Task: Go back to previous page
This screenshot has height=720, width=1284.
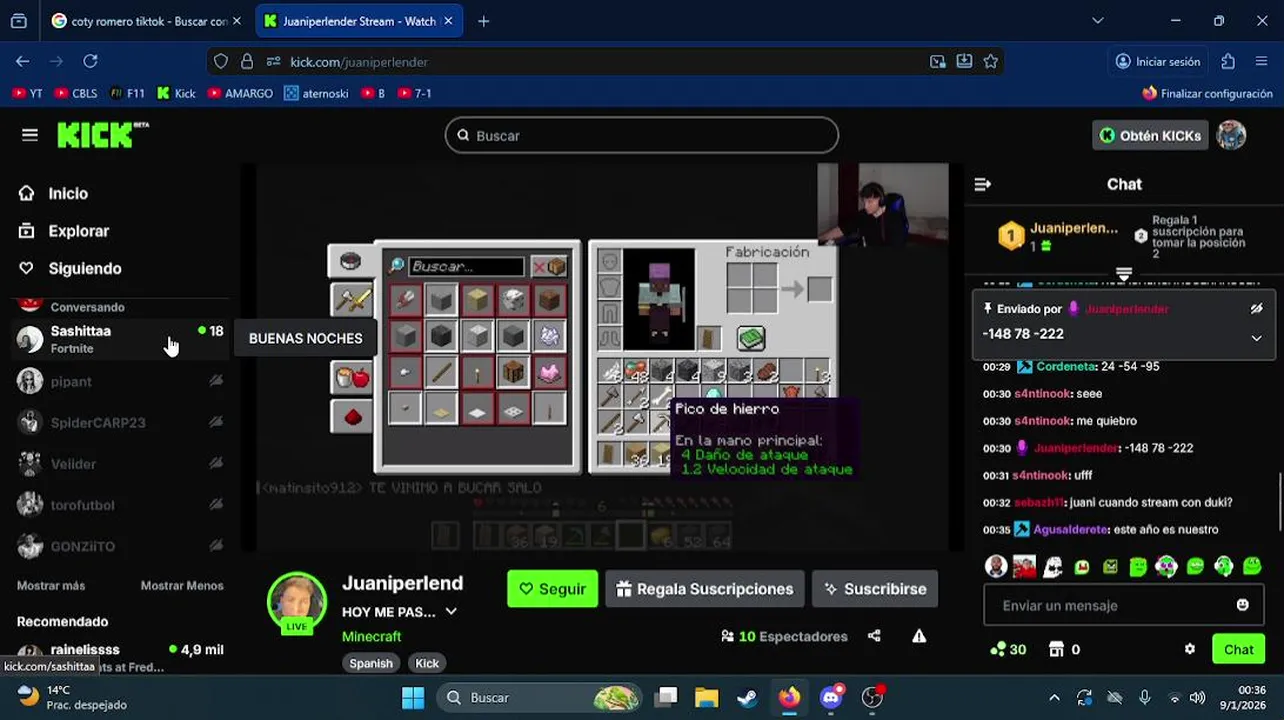Action: pos(22,61)
